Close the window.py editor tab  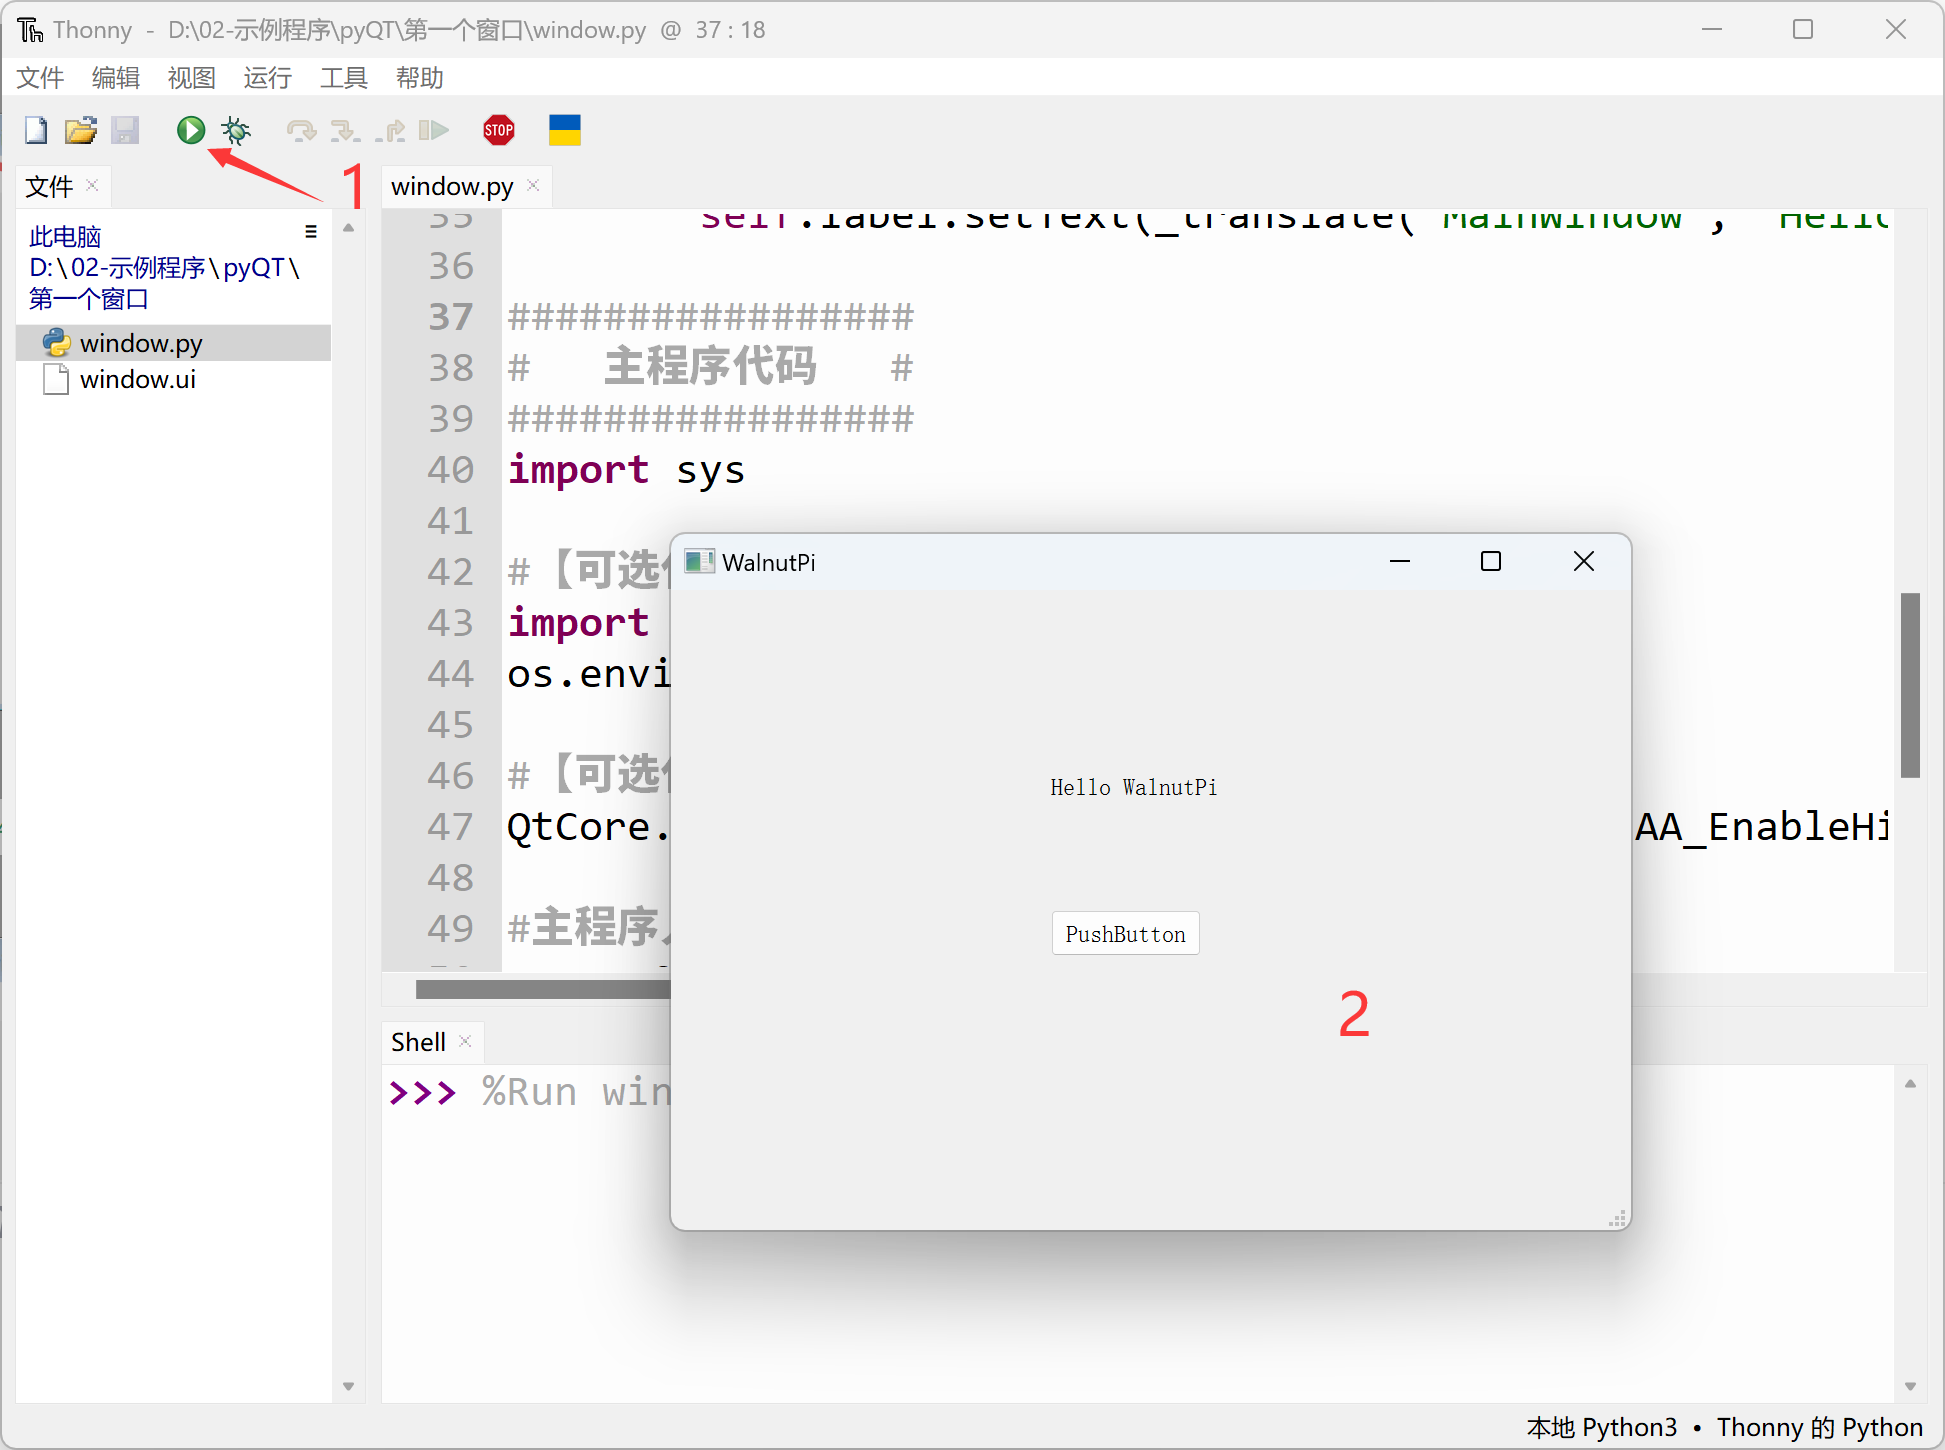click(533, 186)
